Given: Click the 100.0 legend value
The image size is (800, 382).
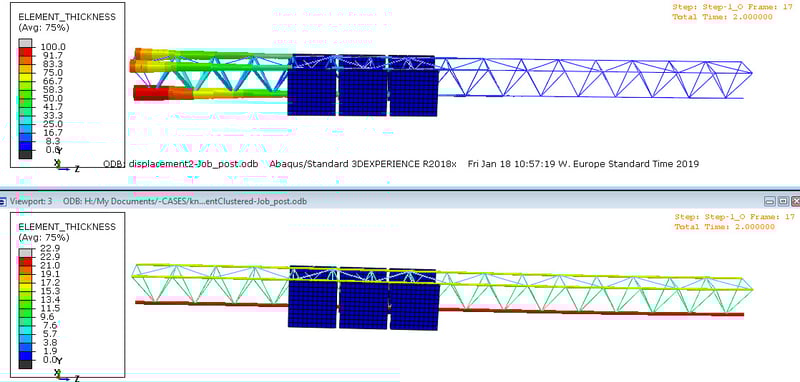Looking at the screenshot, I should click(53, 47).
